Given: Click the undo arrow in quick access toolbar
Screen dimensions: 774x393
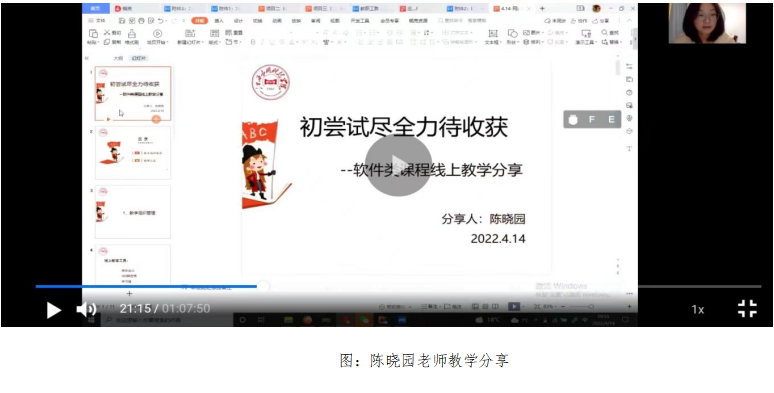Looking at the screenshot, I should [160, 21].
